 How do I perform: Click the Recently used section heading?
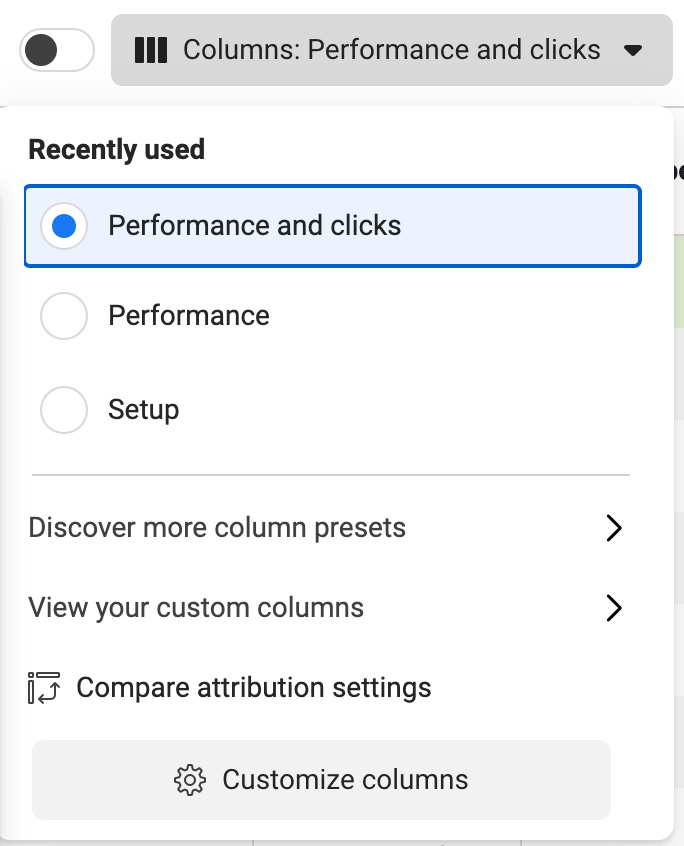coord(116,150)
